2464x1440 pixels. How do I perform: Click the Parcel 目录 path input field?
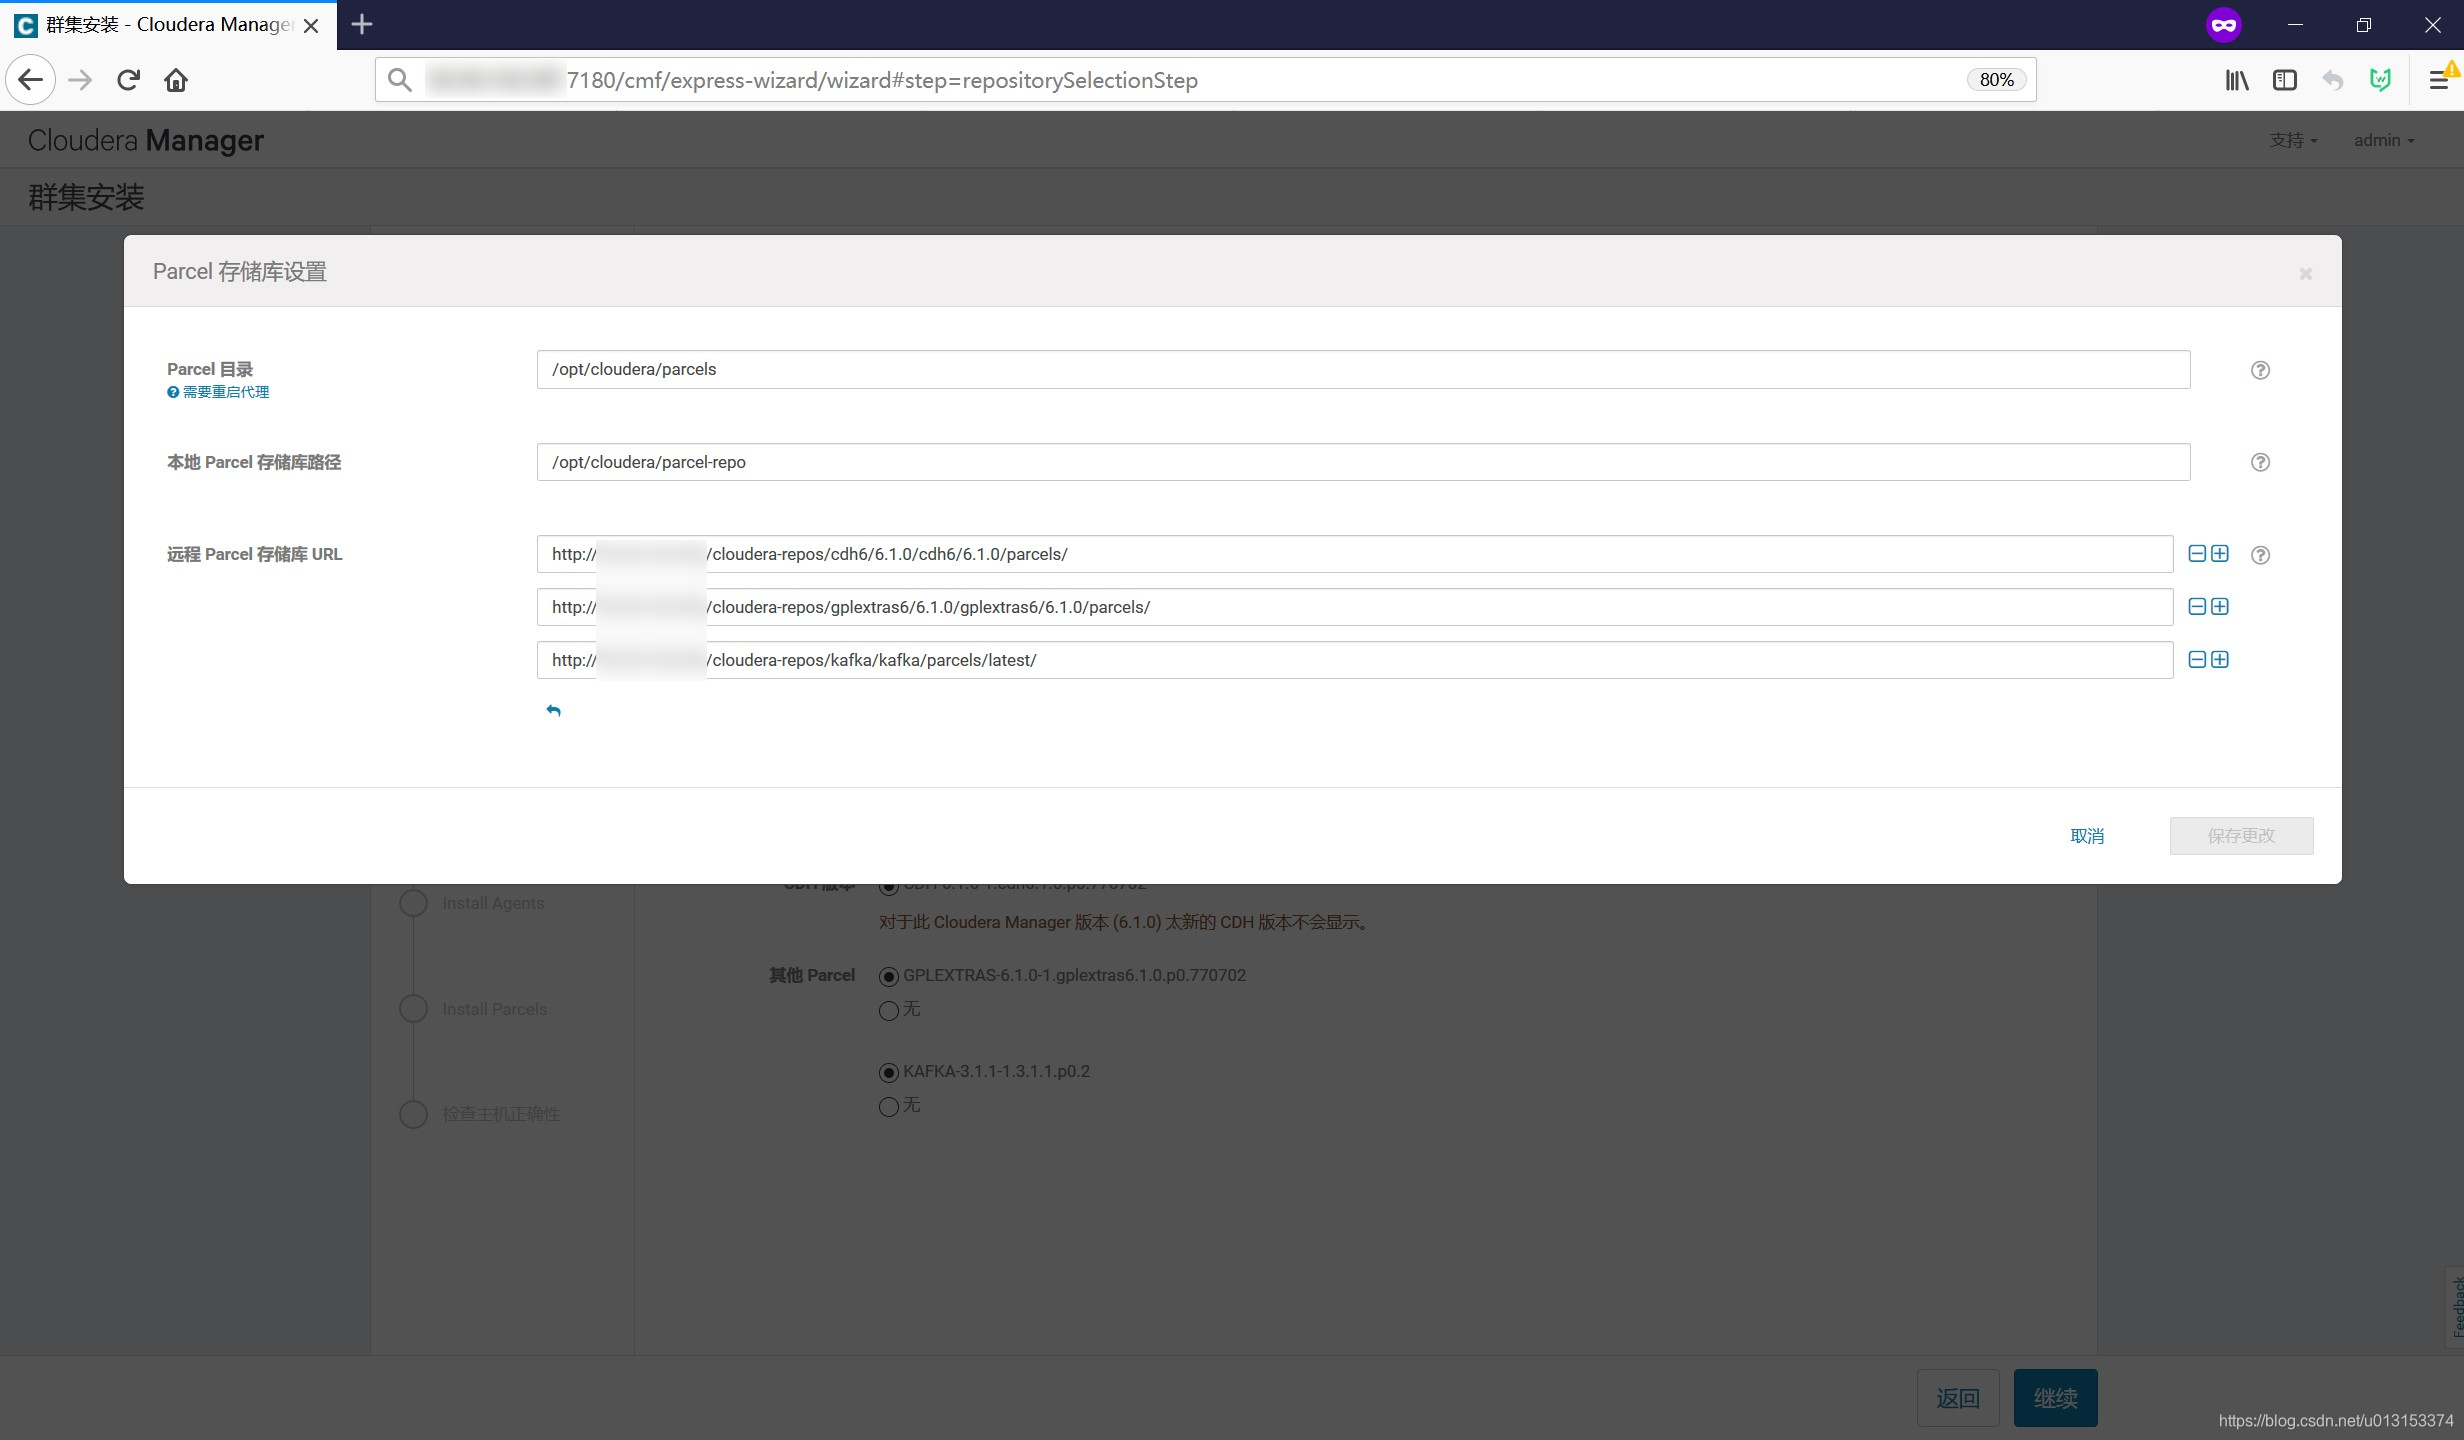coord(1362,370)
